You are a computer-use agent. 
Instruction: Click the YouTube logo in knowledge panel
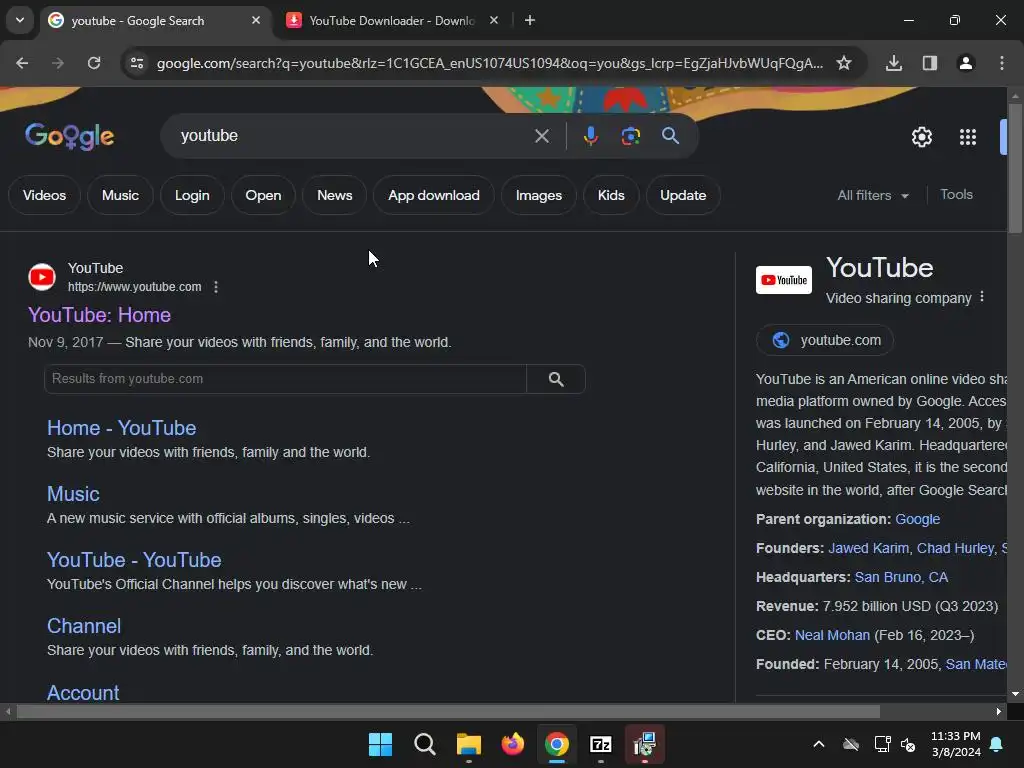tap(784, 280)
